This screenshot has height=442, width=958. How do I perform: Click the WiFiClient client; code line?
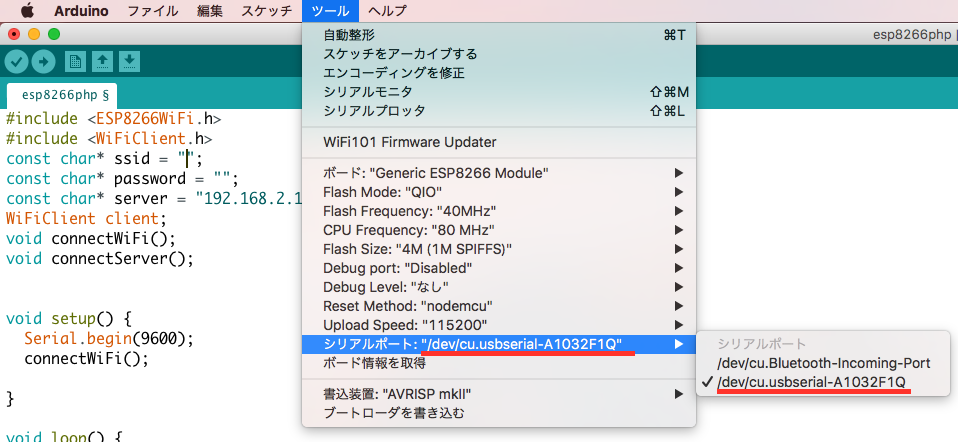(x=86, y=218)
